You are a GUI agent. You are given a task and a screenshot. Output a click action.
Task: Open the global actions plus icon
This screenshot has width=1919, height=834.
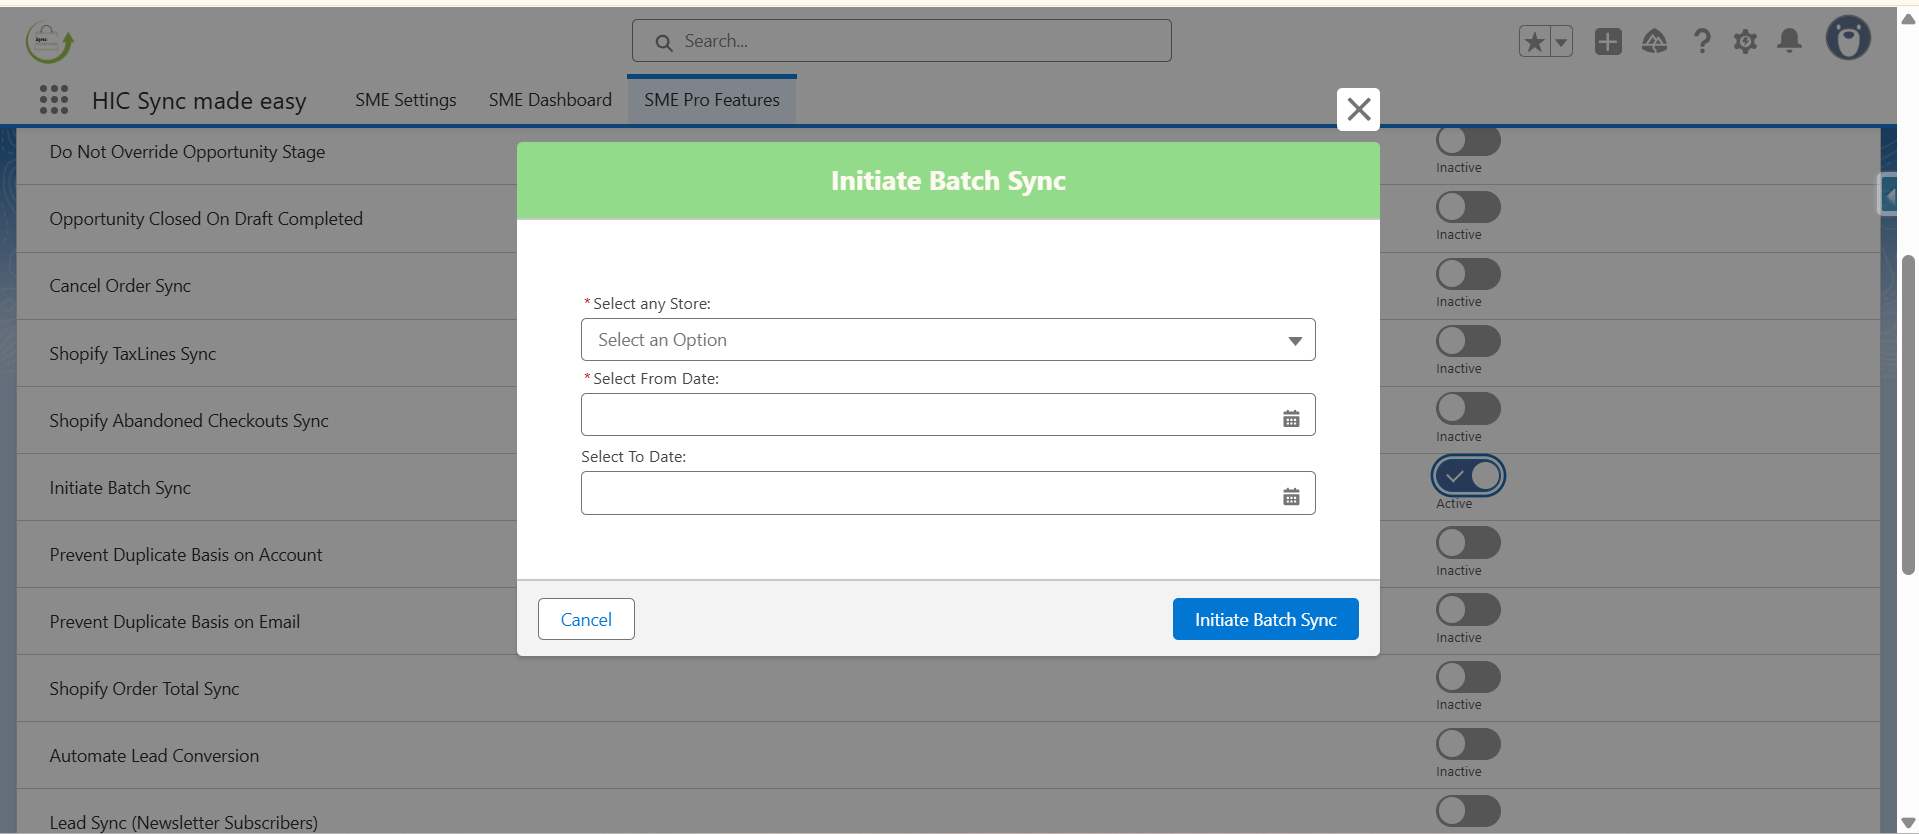tap(1608, 42)
